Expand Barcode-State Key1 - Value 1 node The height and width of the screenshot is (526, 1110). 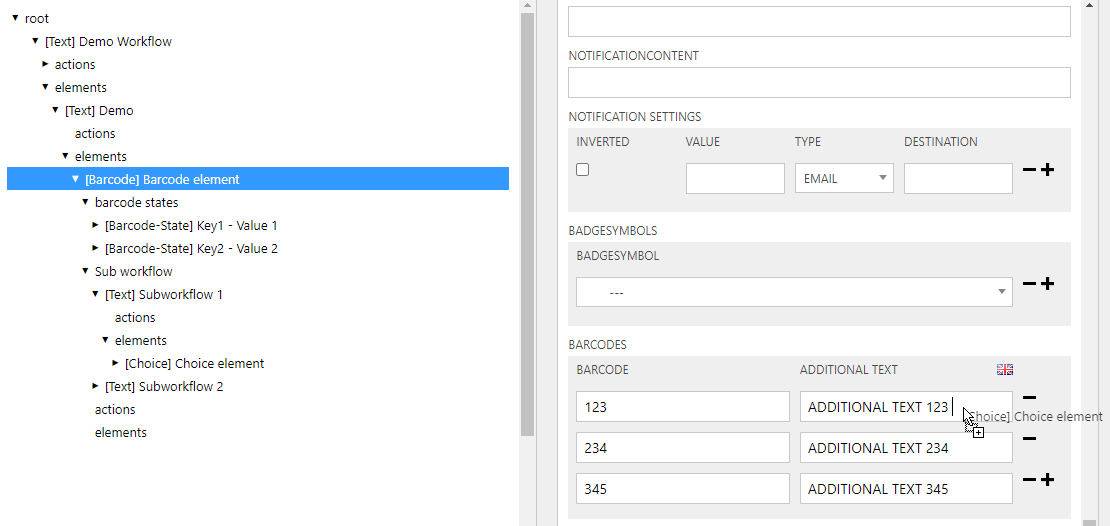(x=96, y=226)
